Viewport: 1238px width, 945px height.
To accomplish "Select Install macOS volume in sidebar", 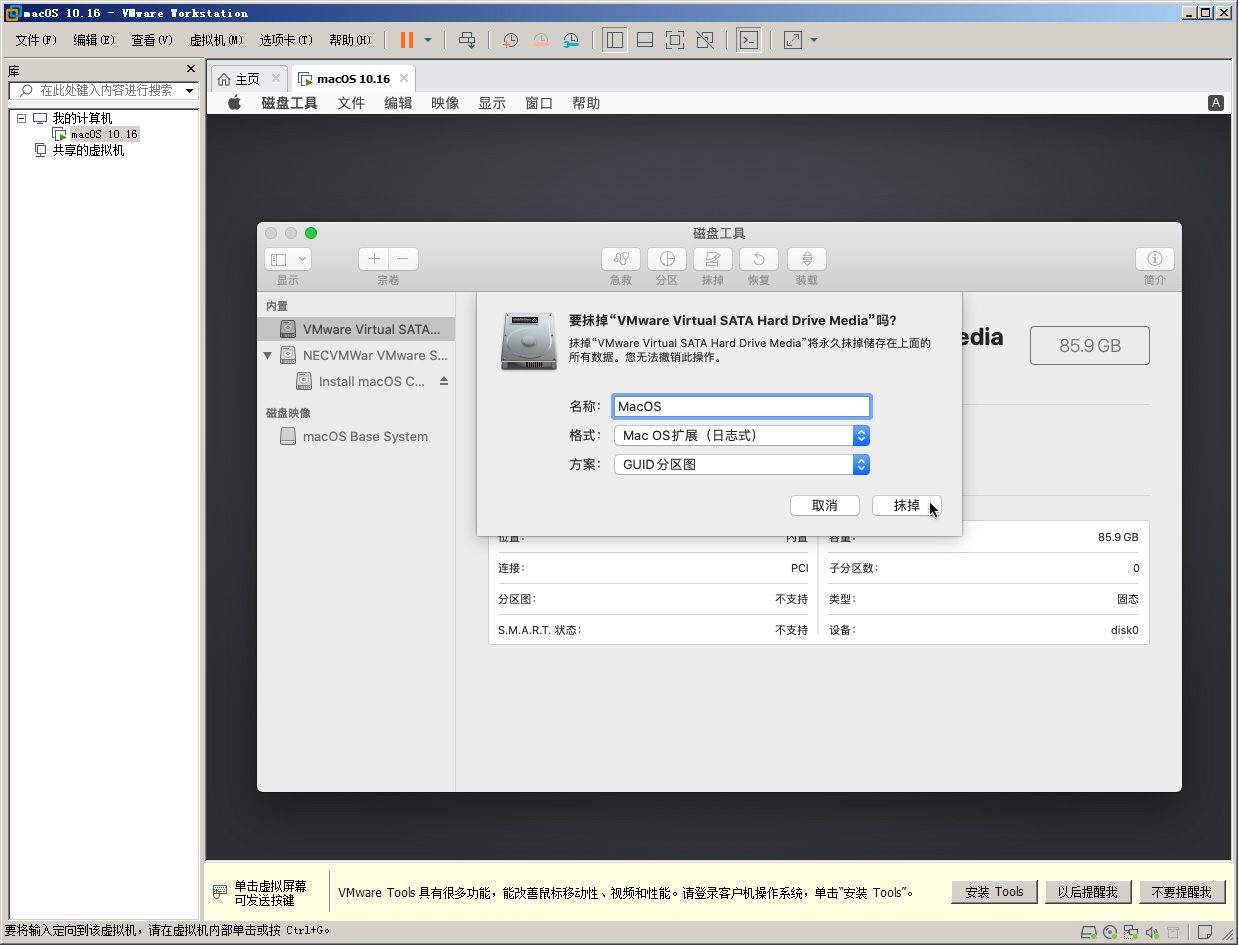I will point(371,381).
